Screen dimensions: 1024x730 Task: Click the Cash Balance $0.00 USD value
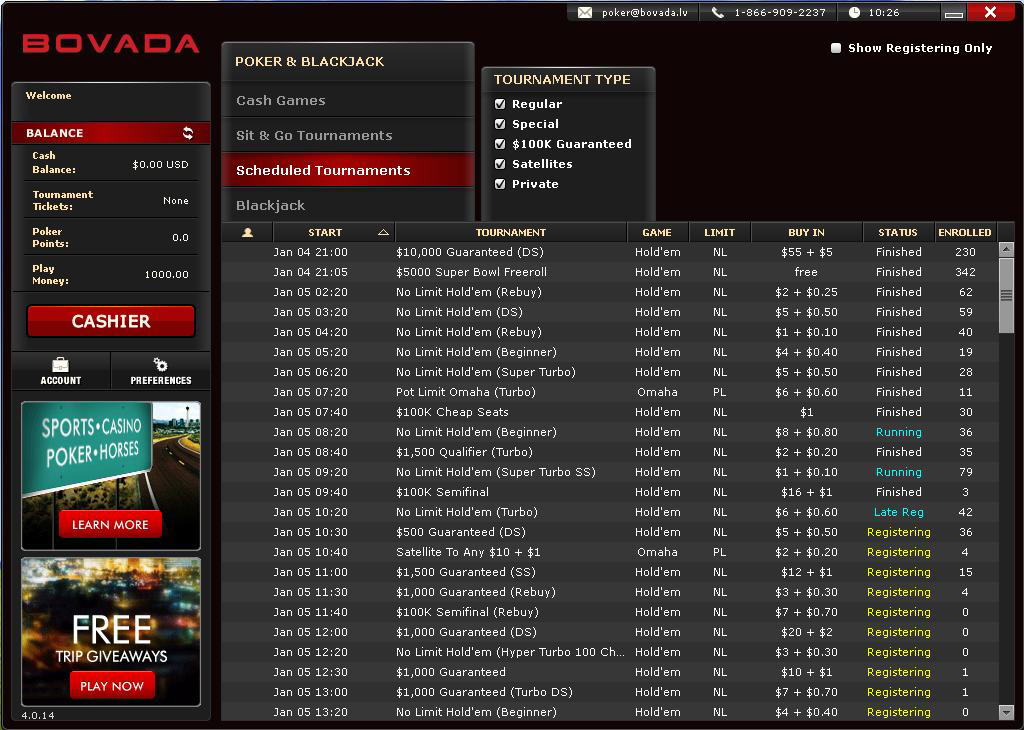160,165
